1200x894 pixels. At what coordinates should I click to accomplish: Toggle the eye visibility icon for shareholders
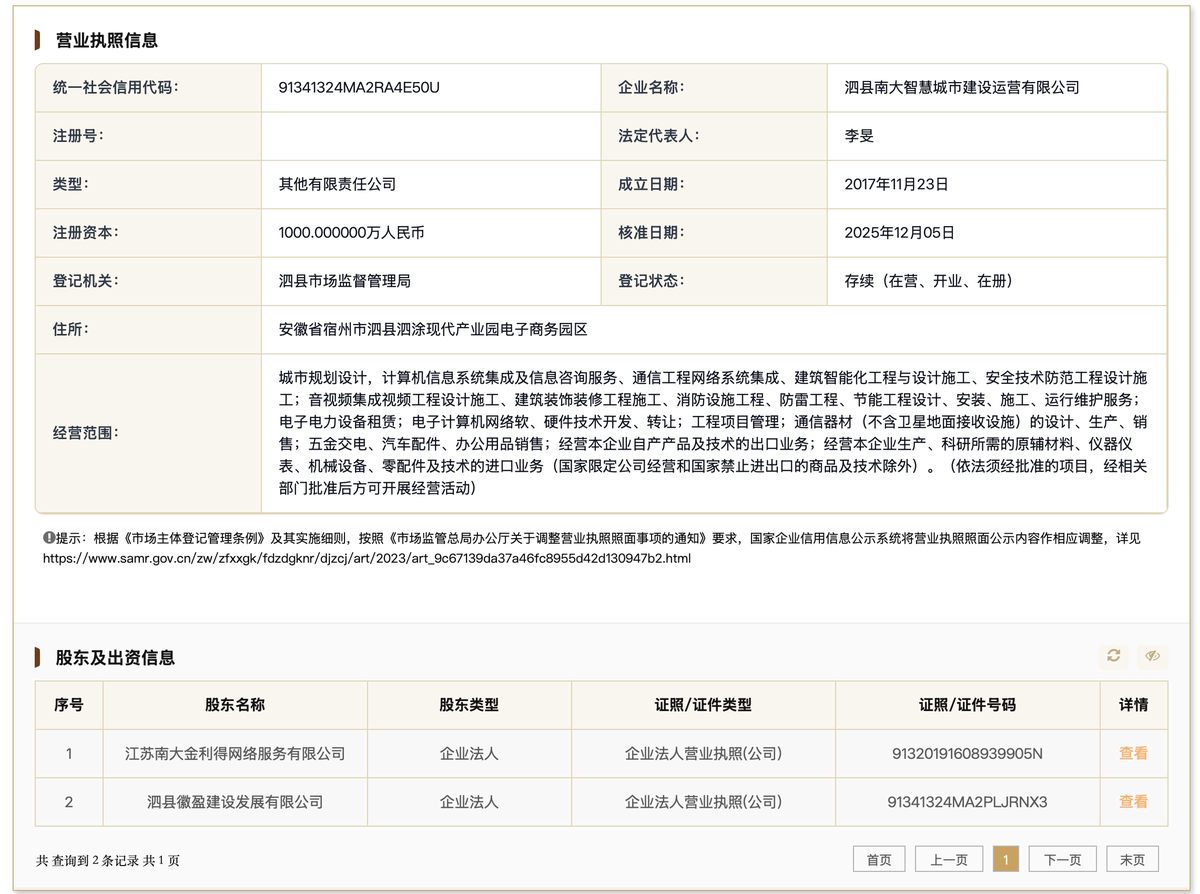(x=1152, y=656)
